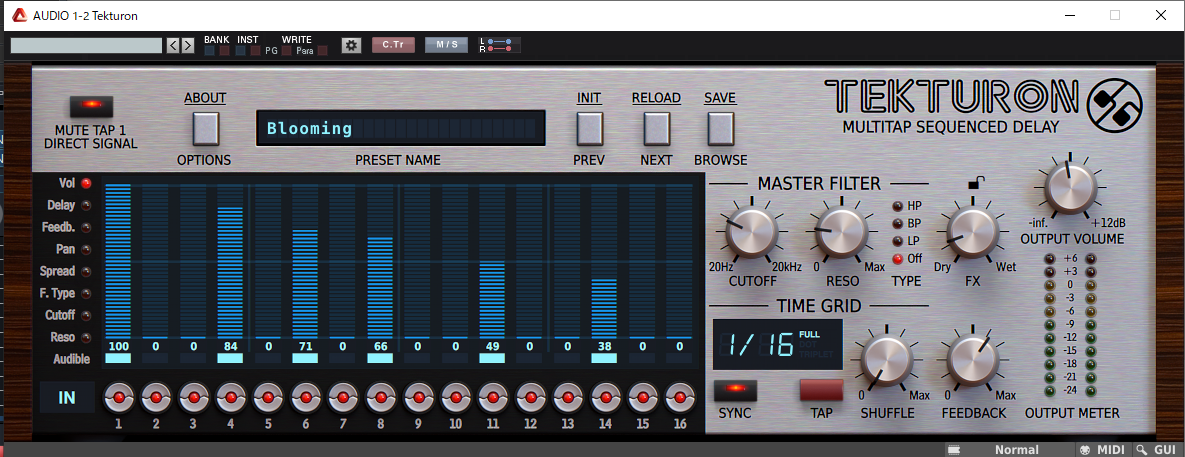Click the previous preset arrow in host toolbar
Viewport: 1185px width, 457px height.
point(172,45)
